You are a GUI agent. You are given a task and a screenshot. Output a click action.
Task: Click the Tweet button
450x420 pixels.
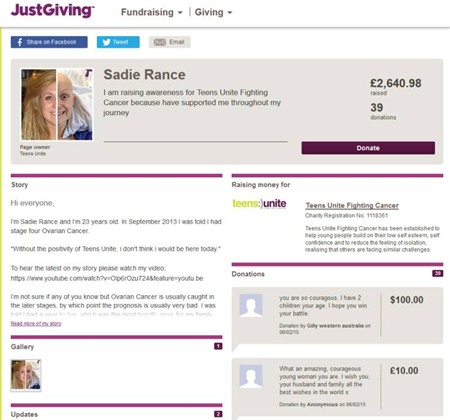pyautogui.click(x=118, y=42)
